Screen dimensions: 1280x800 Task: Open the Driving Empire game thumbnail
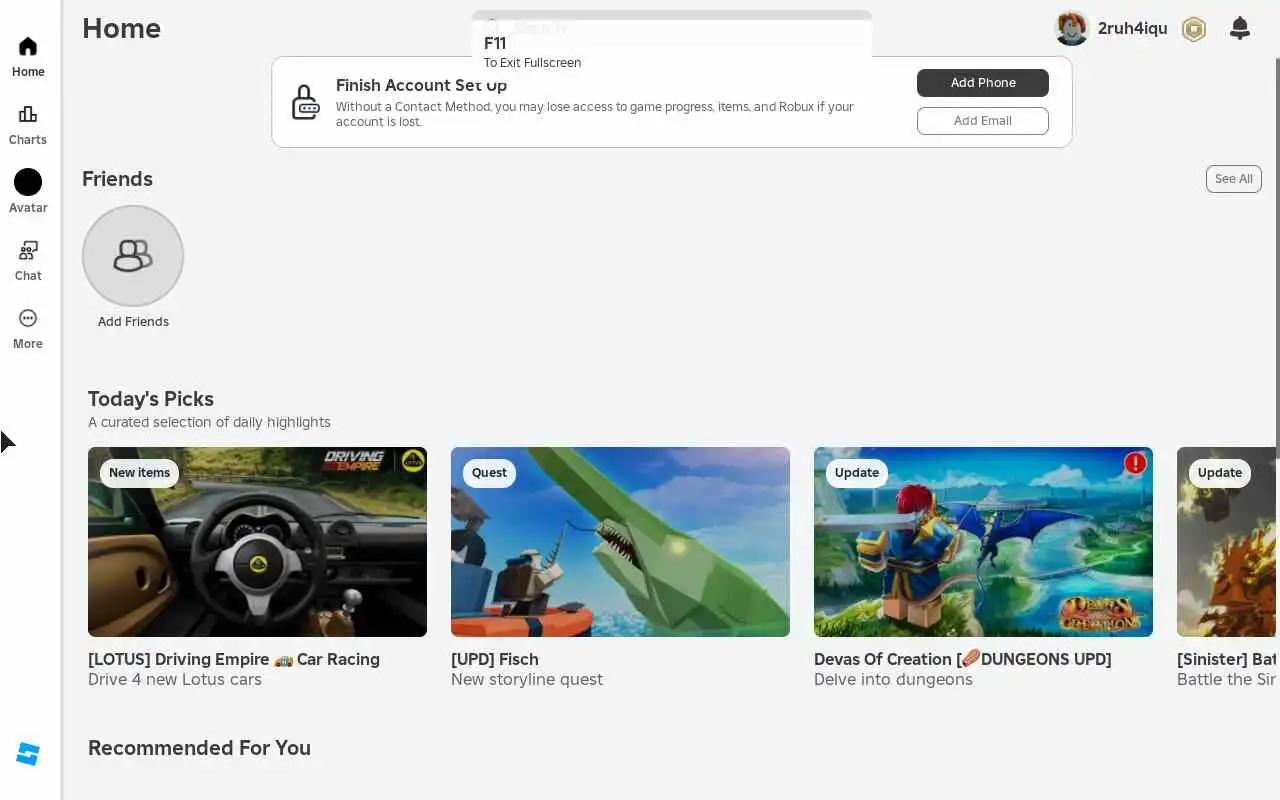coord(257,542)
